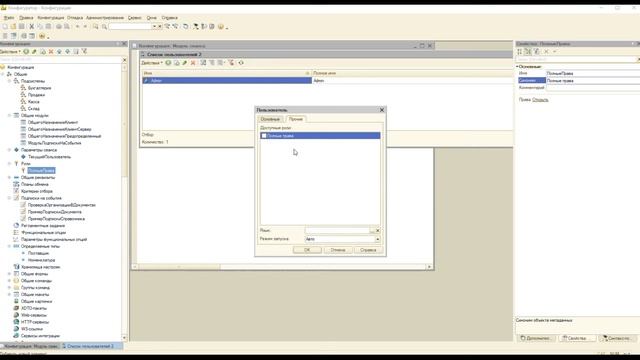640x360 pixels.
Task: Select ТекущийПользователь session parameter
Action: [49, 157]
